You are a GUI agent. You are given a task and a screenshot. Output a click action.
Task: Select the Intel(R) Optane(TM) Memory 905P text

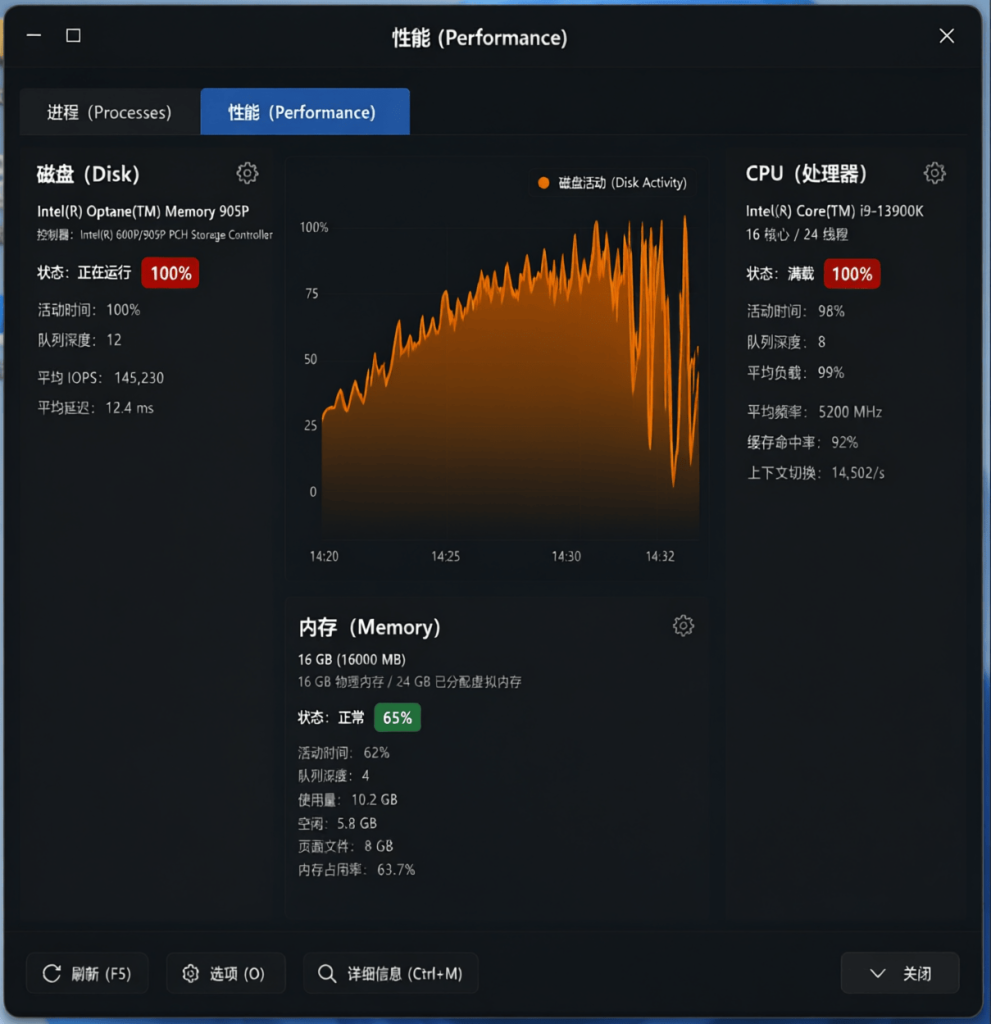(143, 212)
